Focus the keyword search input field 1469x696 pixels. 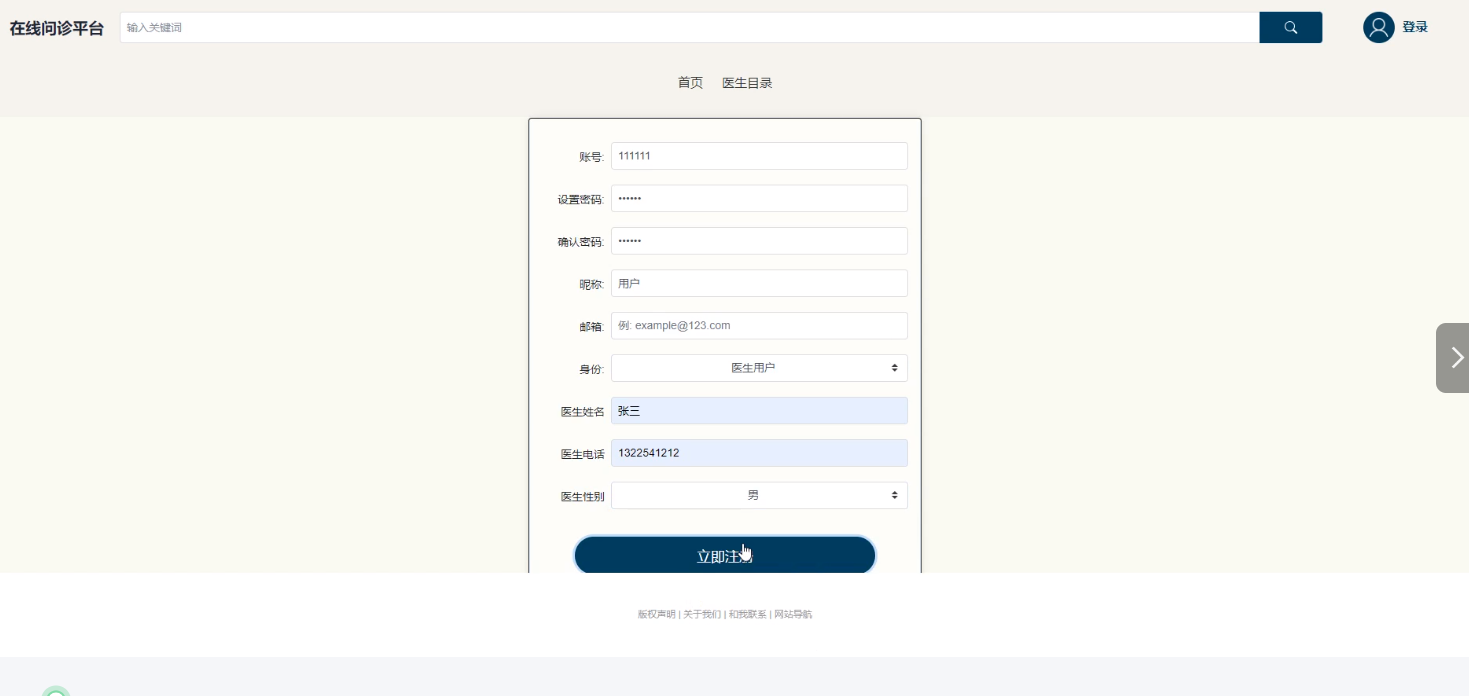click(689, 27)
